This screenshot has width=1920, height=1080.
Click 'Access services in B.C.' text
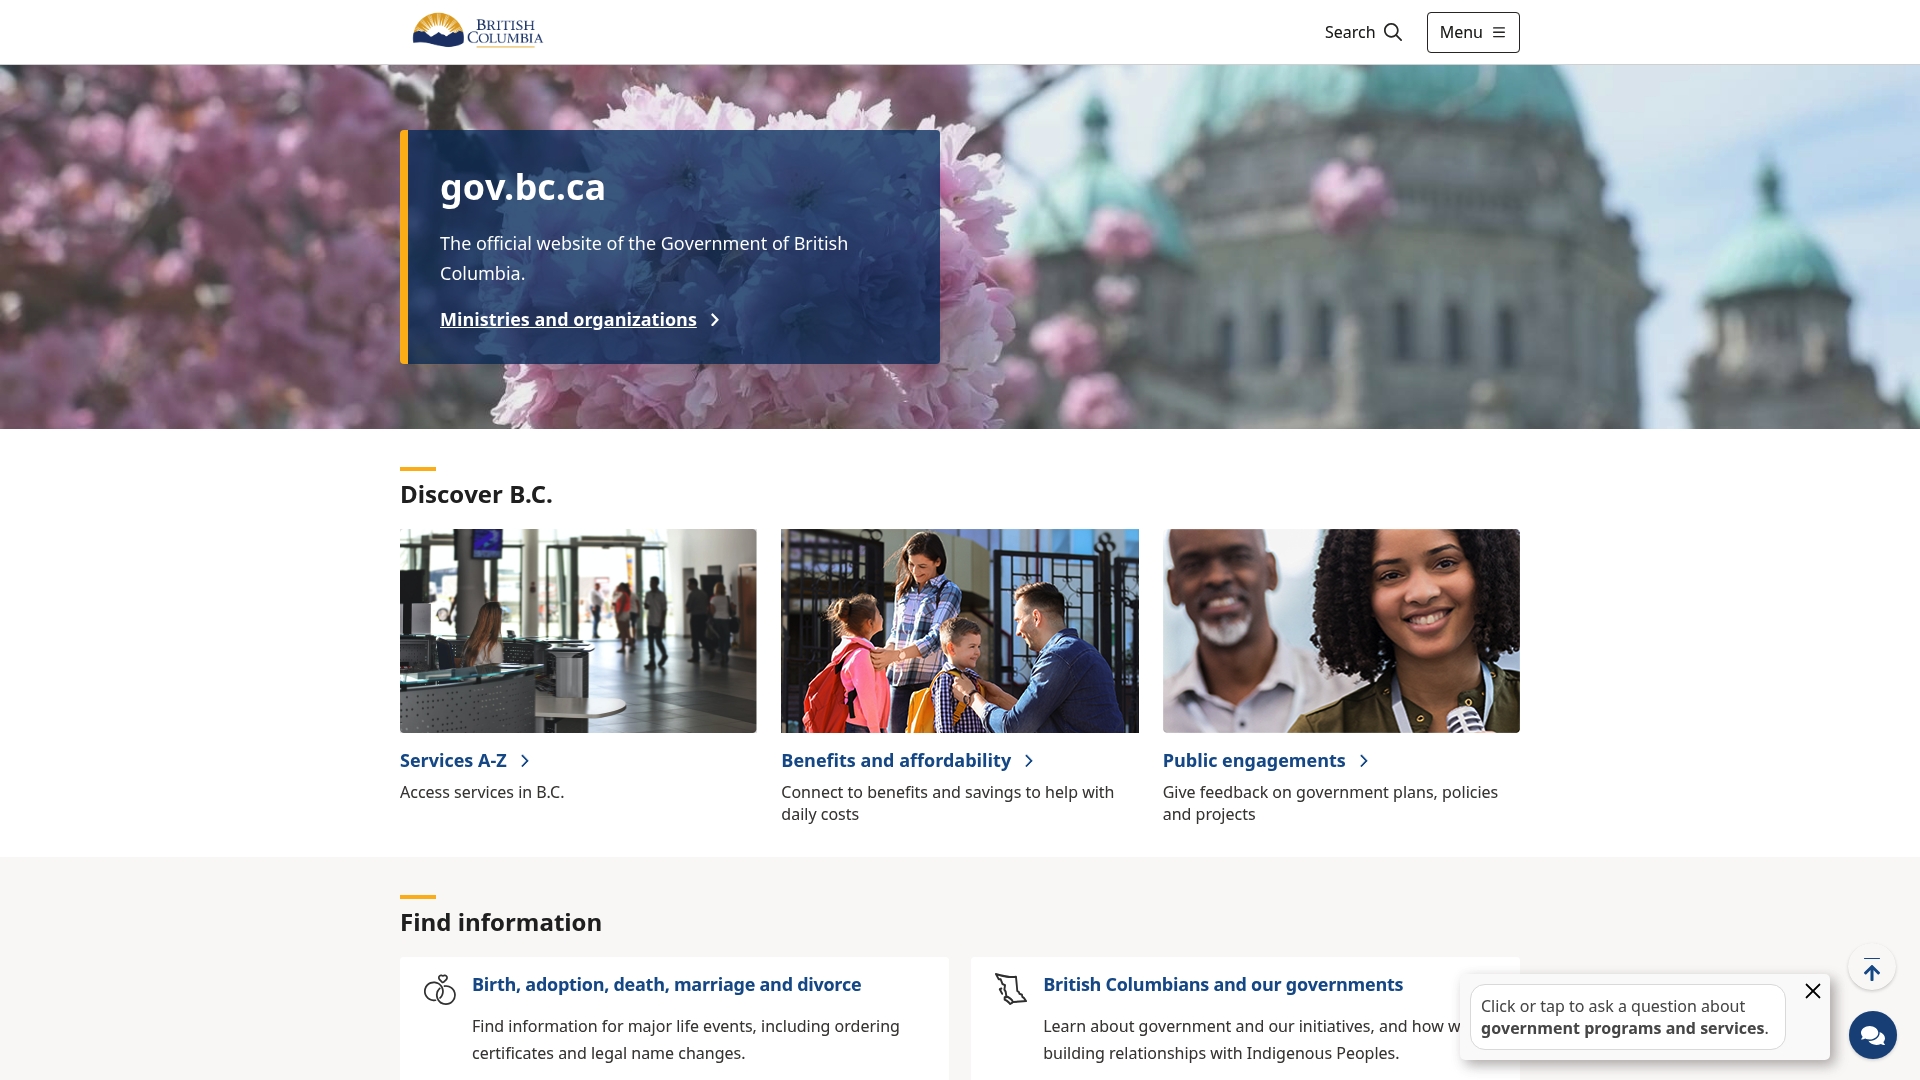pos(482,793)
